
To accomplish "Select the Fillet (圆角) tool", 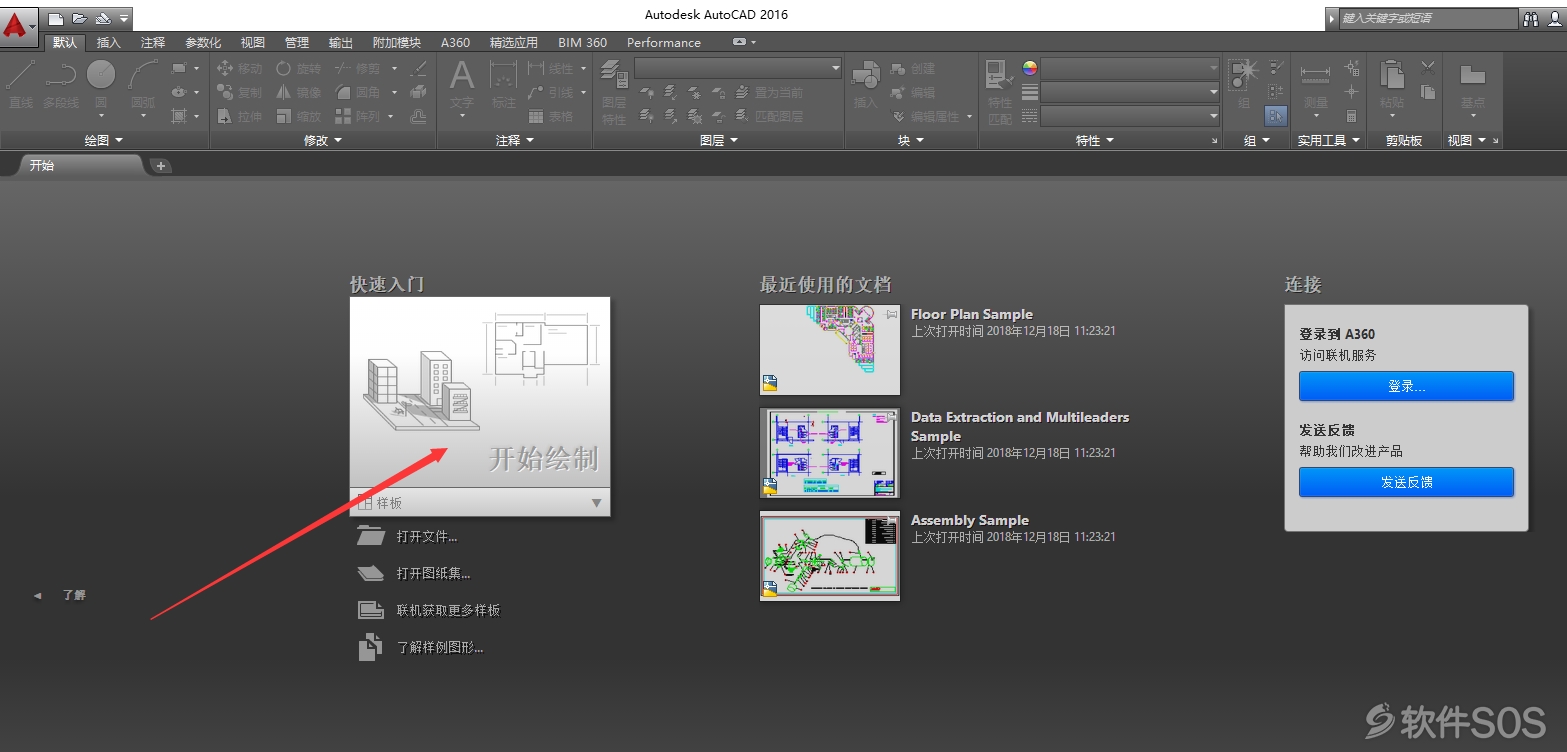I will 357,92.
